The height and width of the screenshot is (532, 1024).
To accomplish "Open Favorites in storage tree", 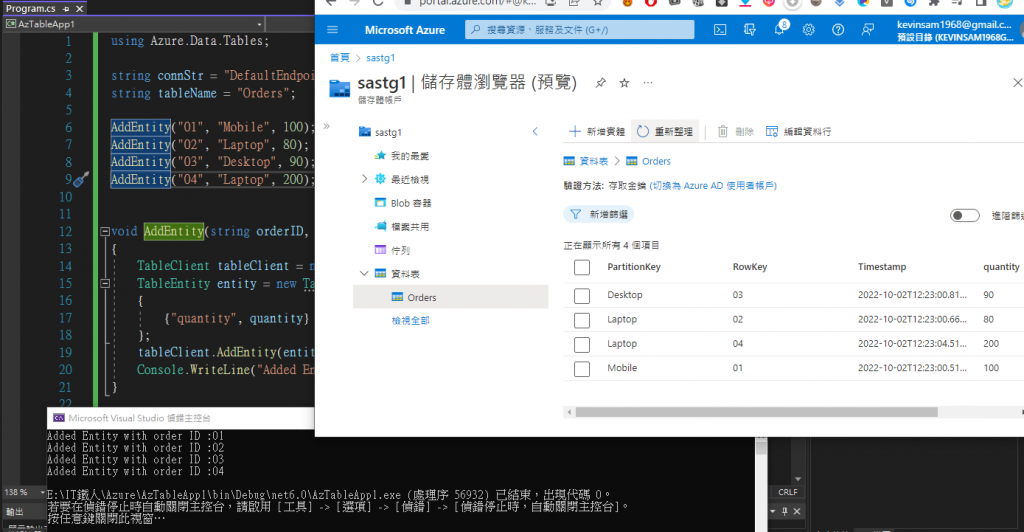I will pos(402,155).
